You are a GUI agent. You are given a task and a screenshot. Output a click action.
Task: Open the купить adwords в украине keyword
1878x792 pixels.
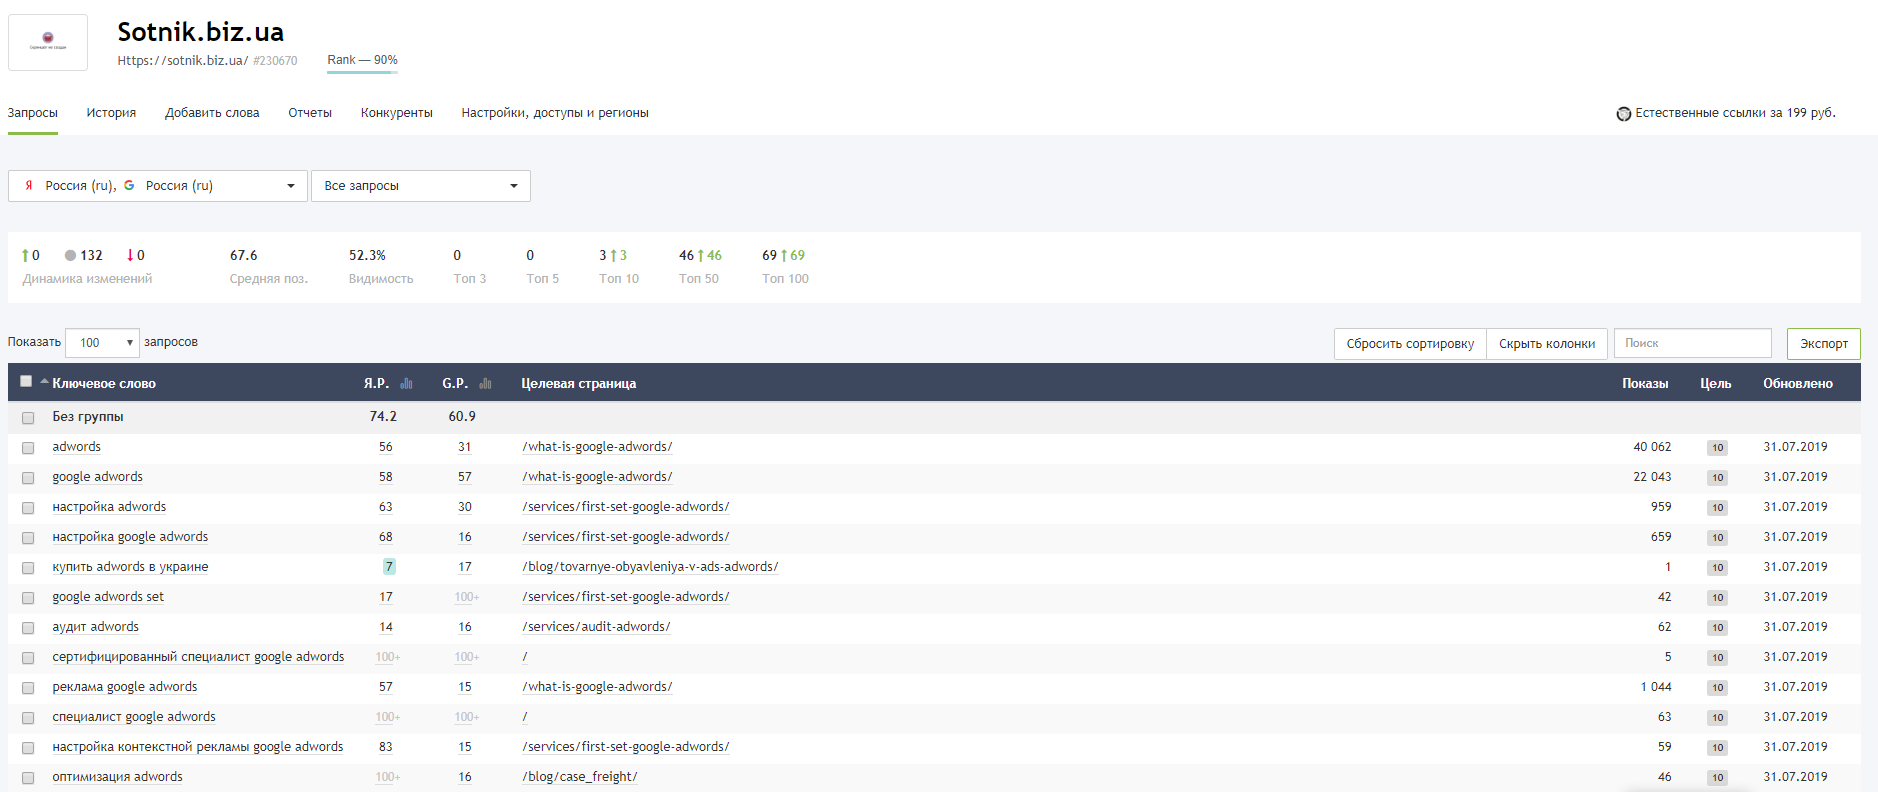click(x=130, y=567)
